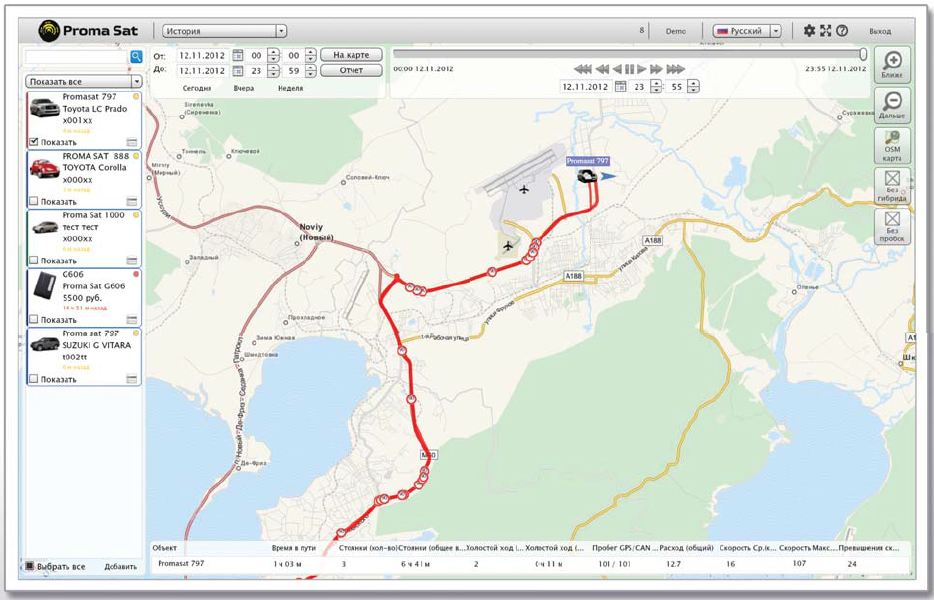Click the Promasat 797 car marker on map
The width and height of the screenshot is (934, 600).
pos(587,176)
